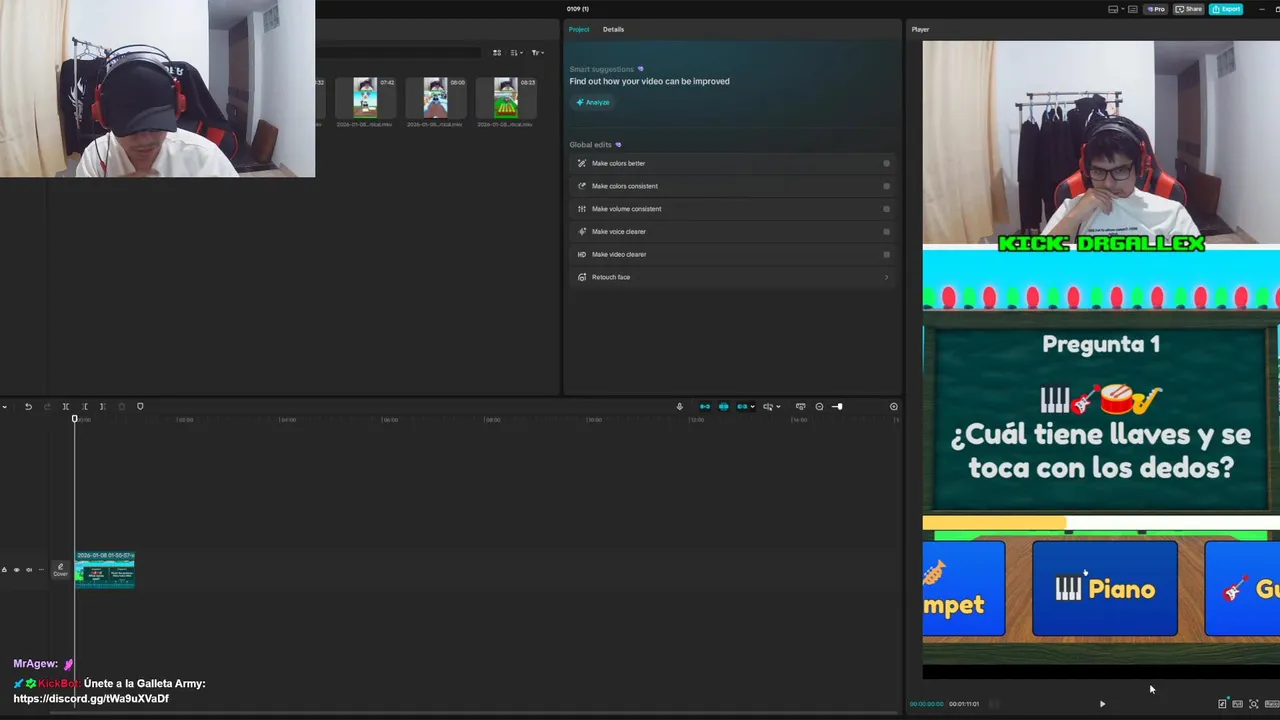Toggle clip linkage in timeline
Image resolution: width=1280 pixels, height=720 pixels.
742,406
